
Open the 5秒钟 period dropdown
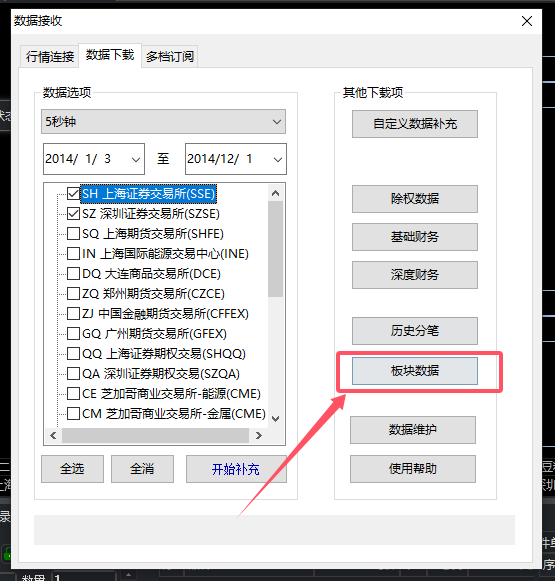163,122
